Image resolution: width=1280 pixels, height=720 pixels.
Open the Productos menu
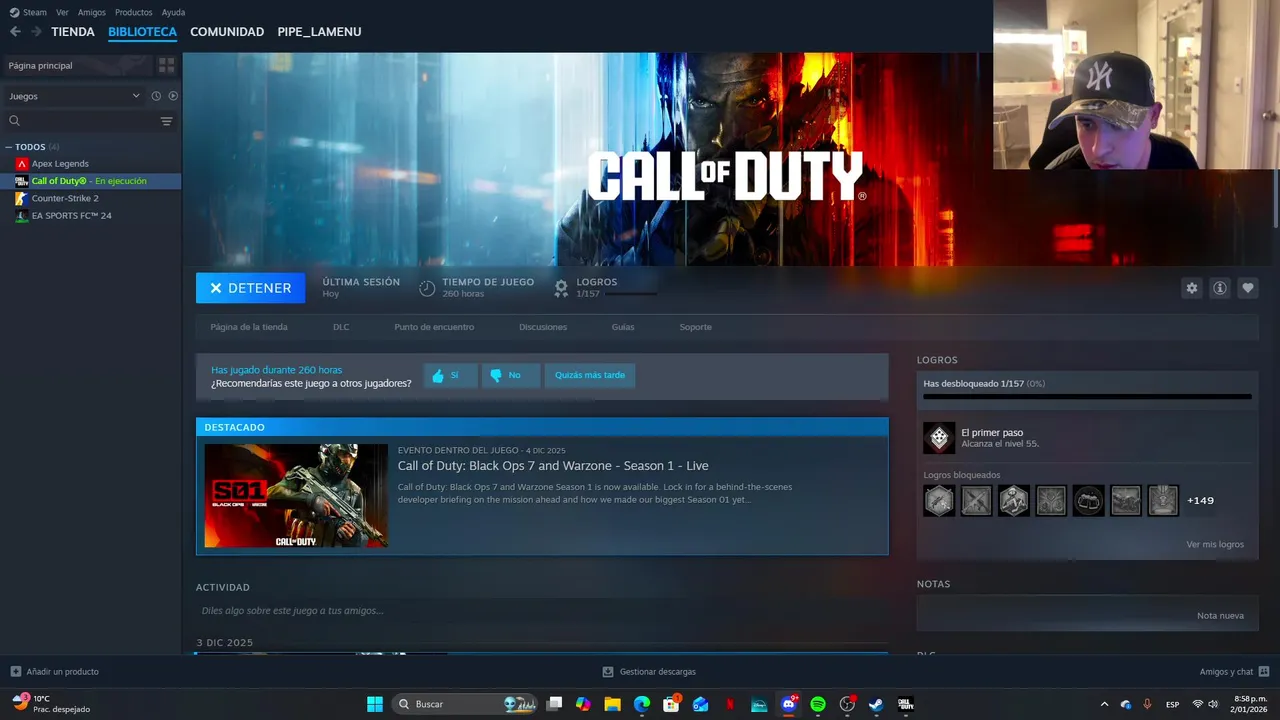(133, 12)
